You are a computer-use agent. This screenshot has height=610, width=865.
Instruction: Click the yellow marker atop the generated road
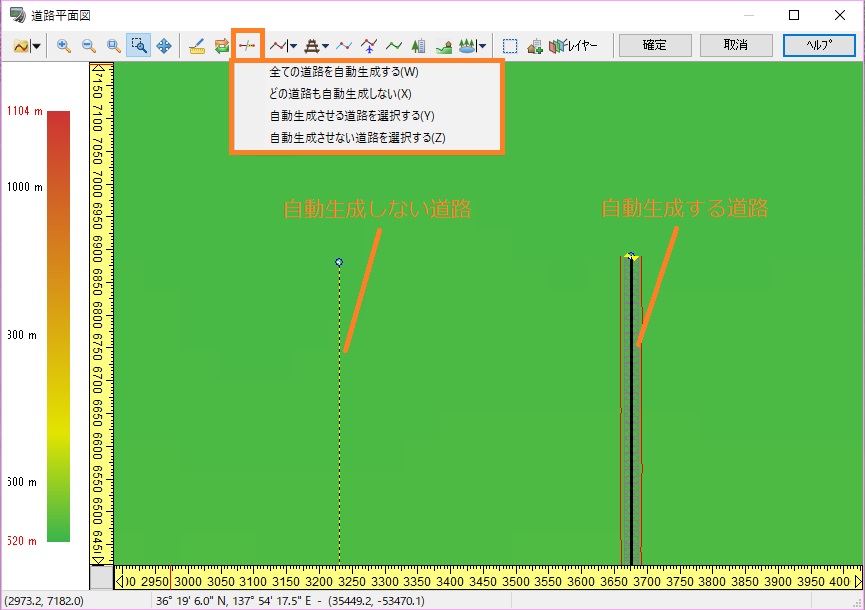(631, 256)
